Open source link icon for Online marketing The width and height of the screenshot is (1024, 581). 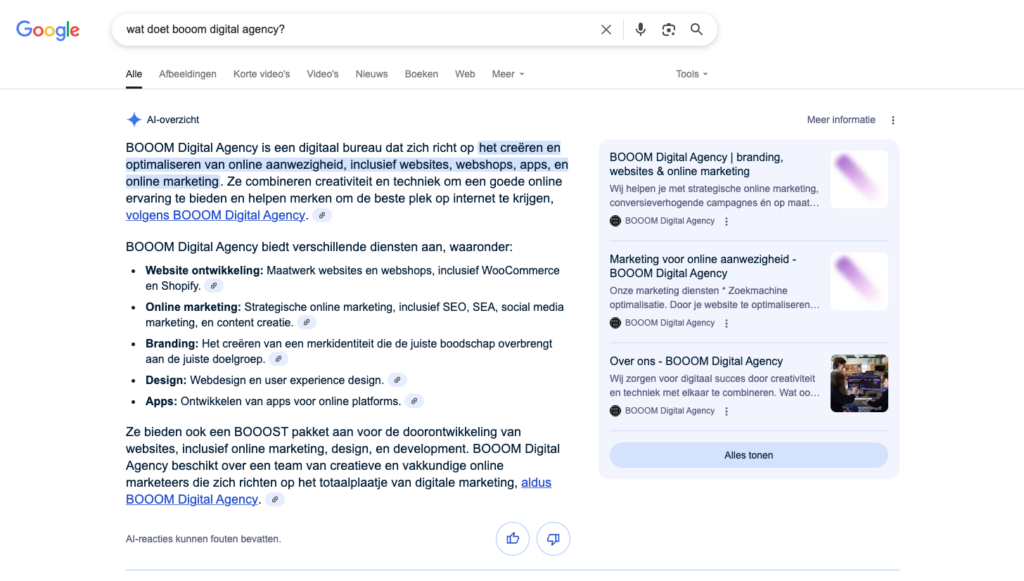pyautogui.click(x=306, y=322)
